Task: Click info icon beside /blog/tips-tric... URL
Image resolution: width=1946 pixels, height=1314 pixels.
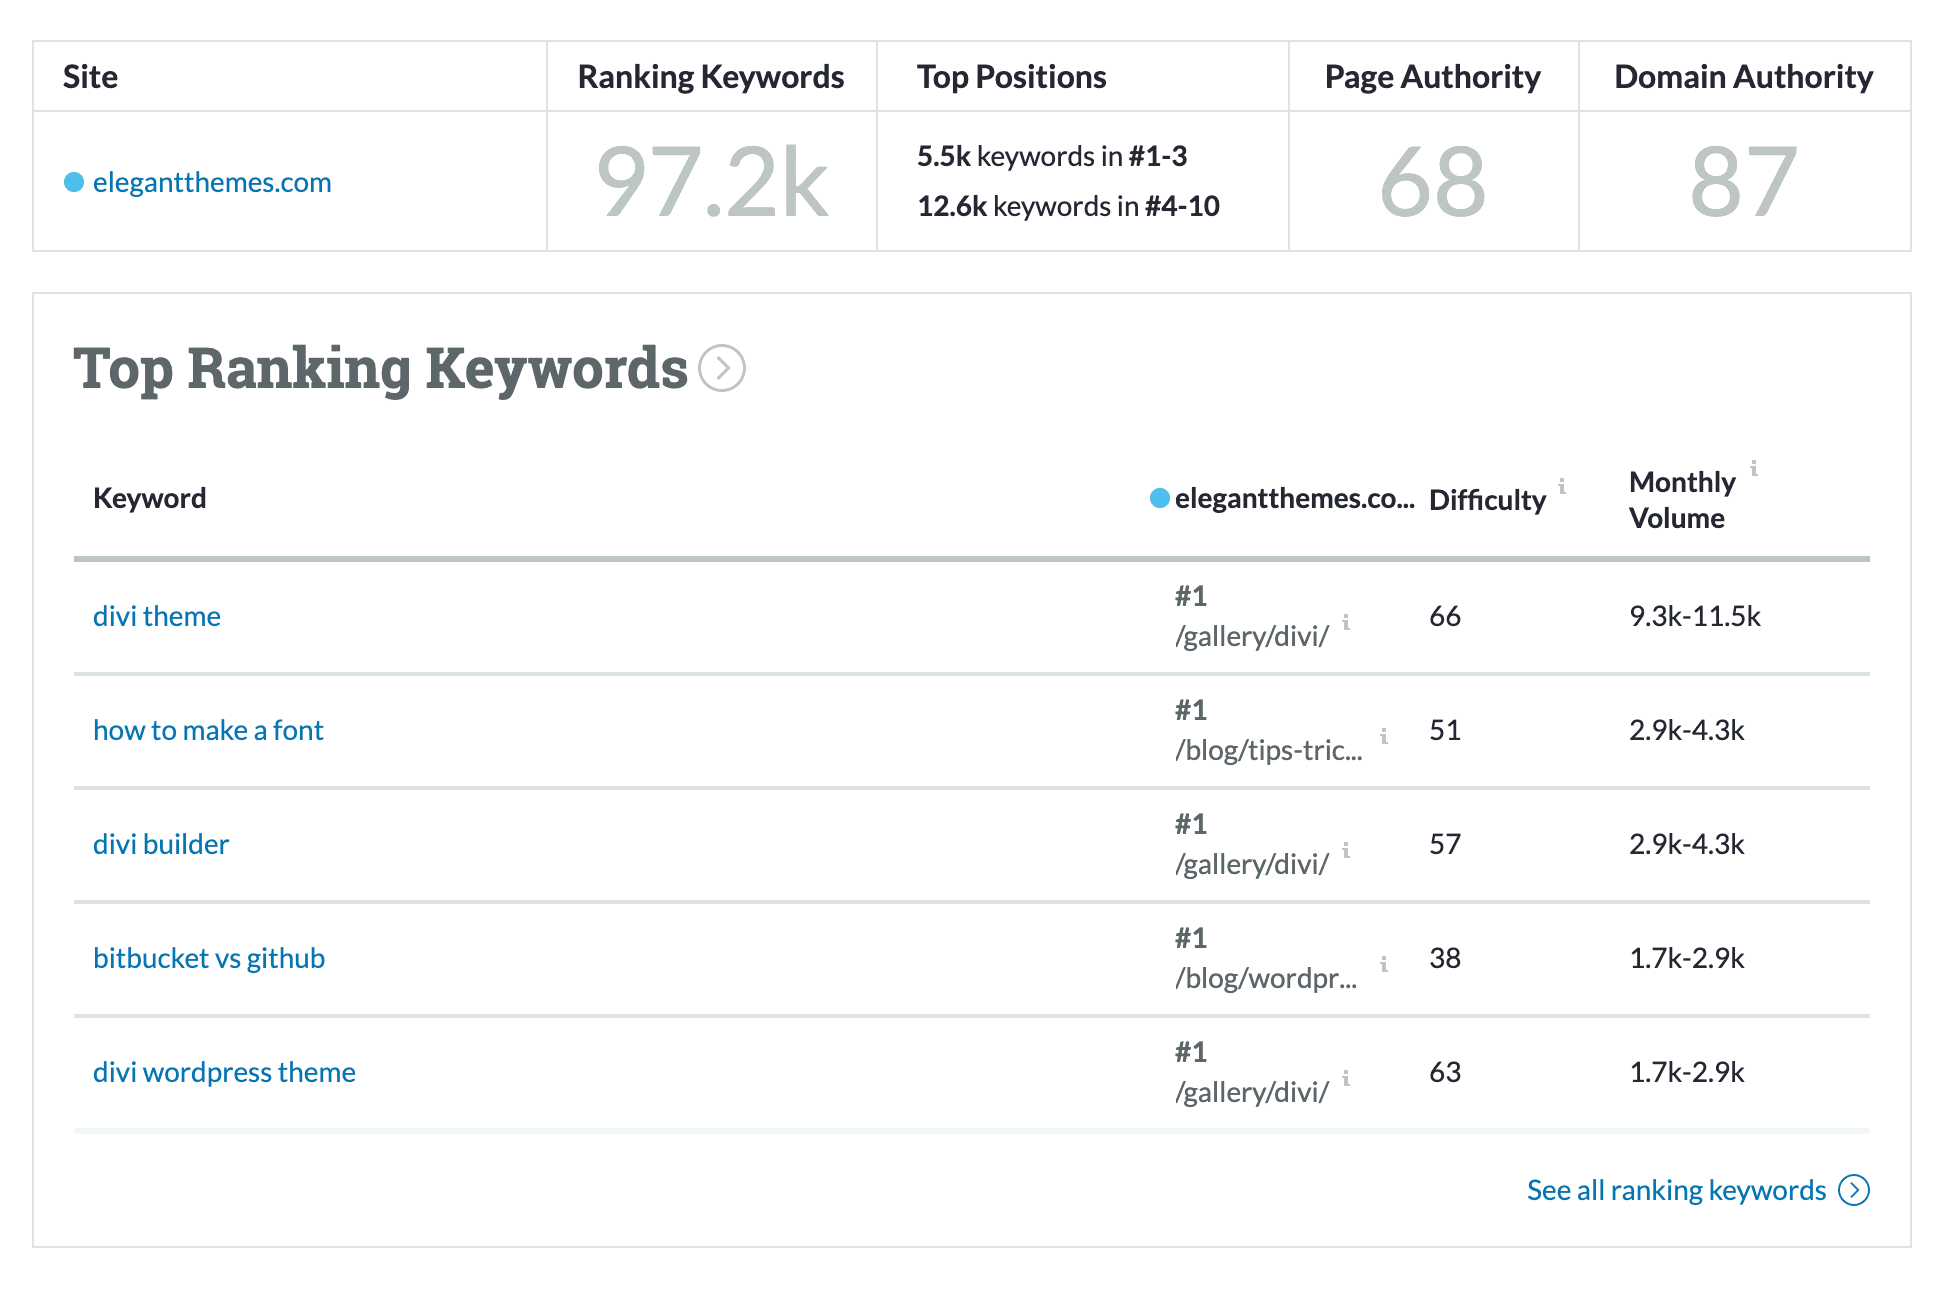Action: (1384, 736)
